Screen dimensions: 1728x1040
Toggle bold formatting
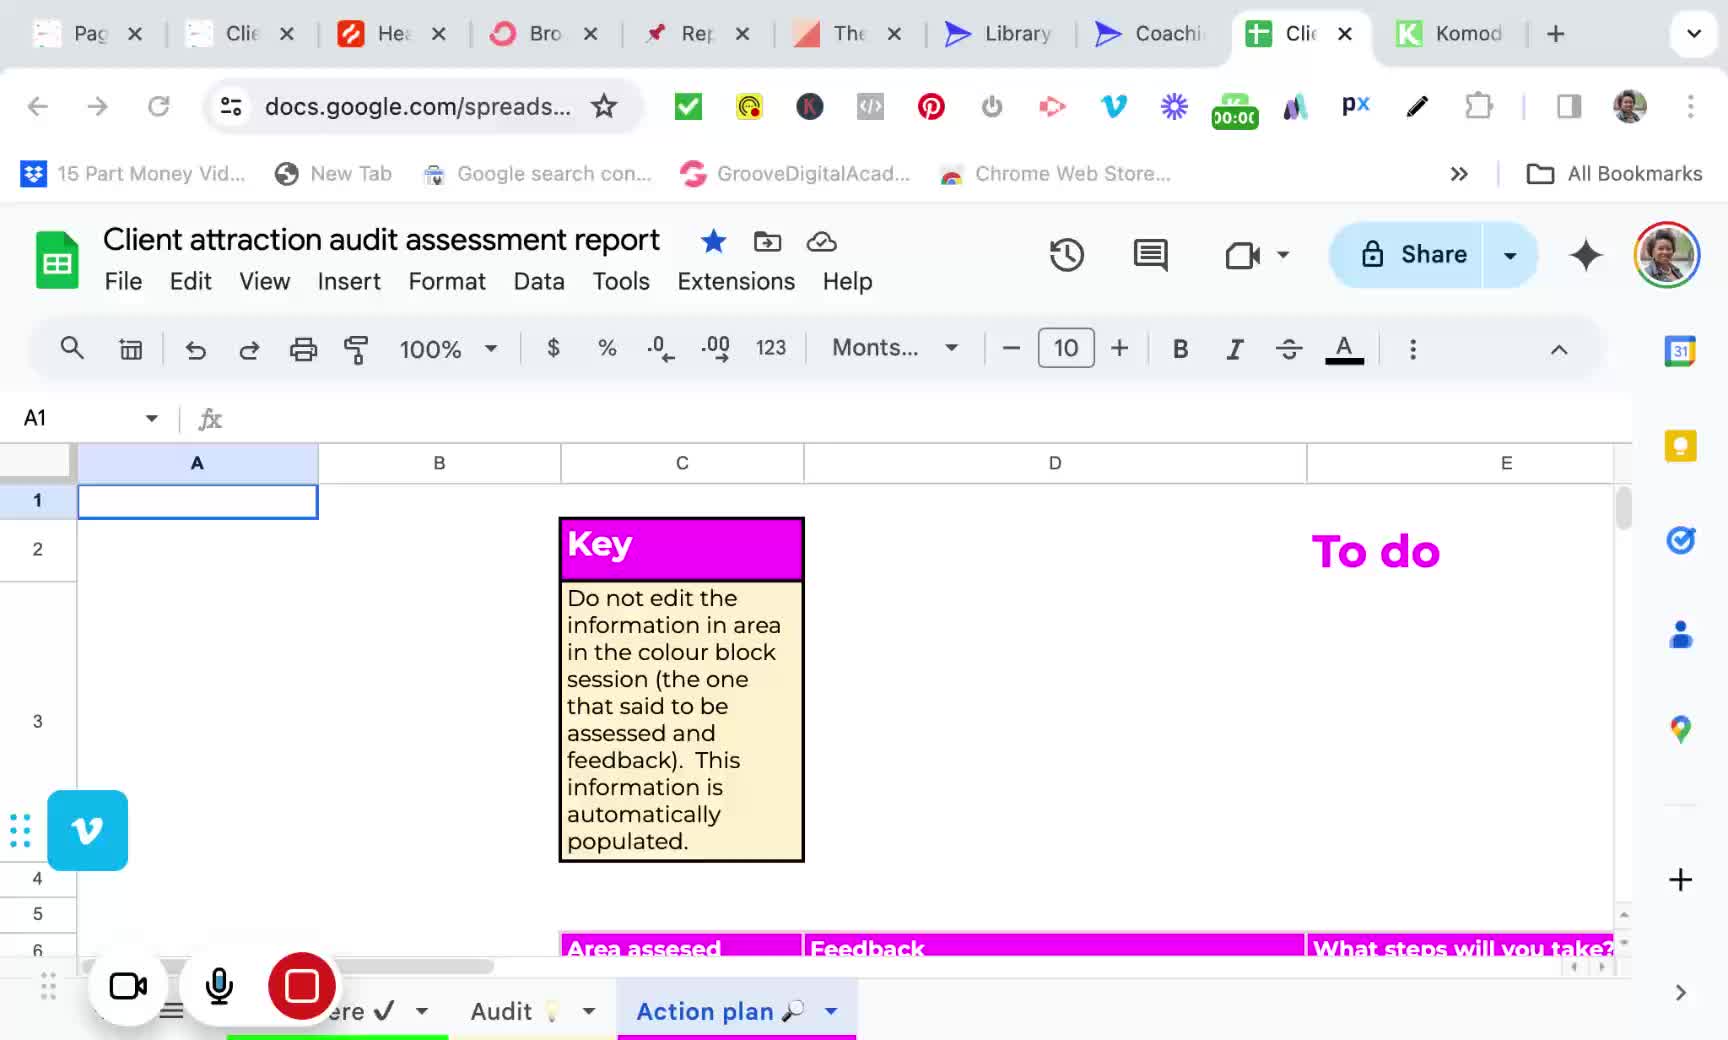[1180, 349]
